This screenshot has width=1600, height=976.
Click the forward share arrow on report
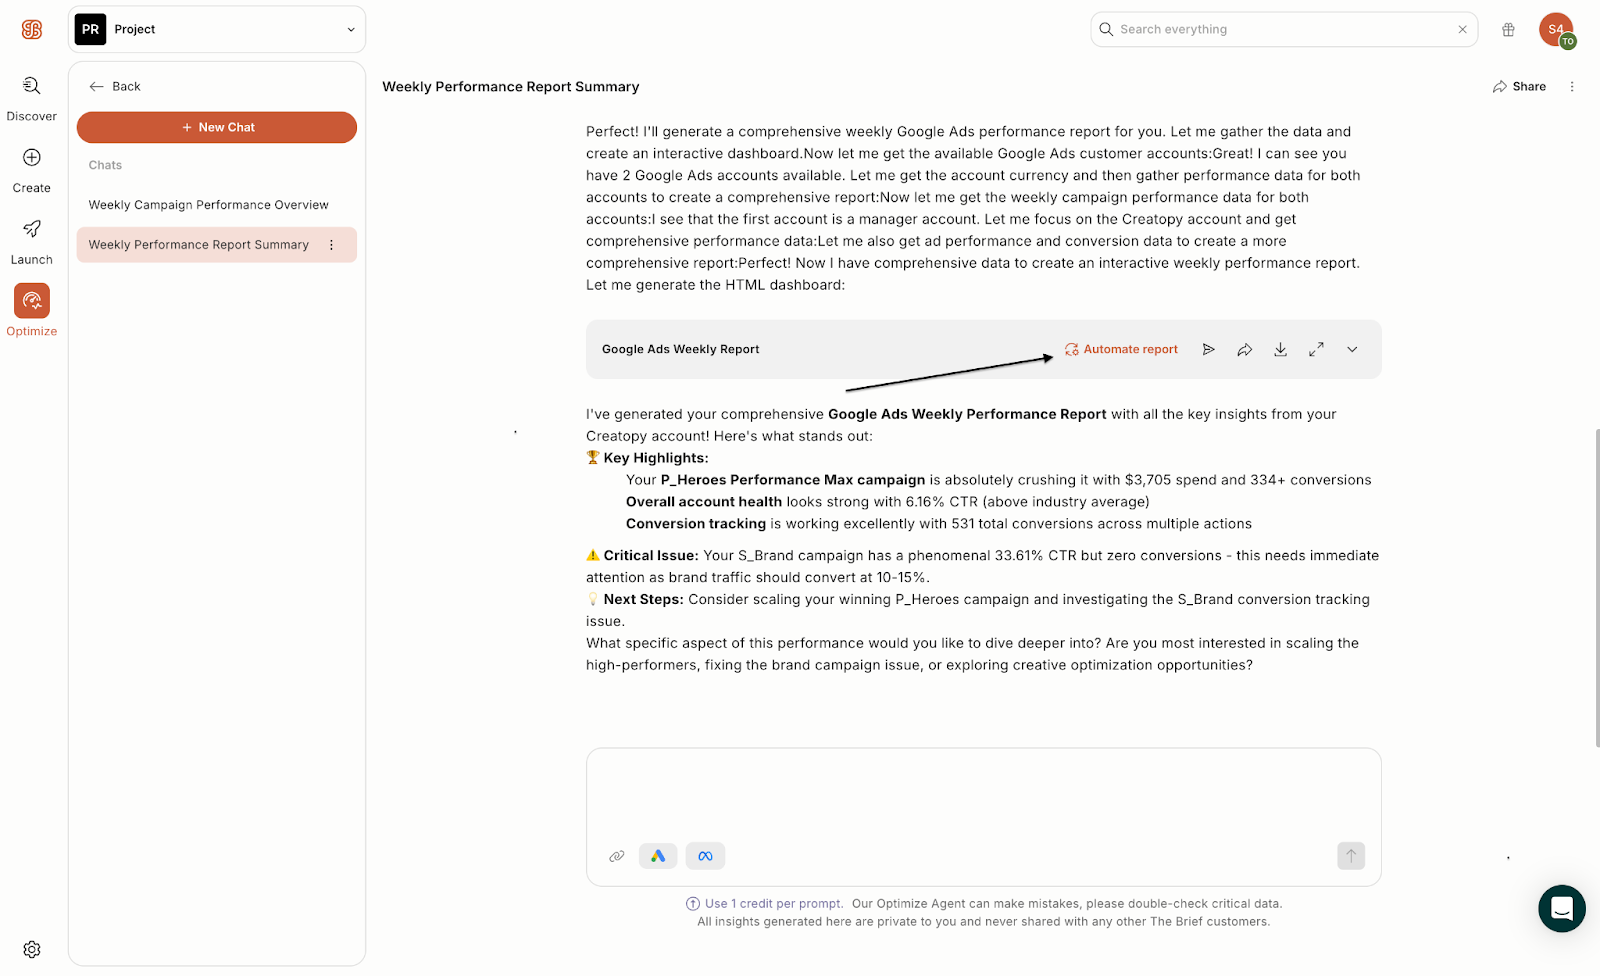point(1244,349)
